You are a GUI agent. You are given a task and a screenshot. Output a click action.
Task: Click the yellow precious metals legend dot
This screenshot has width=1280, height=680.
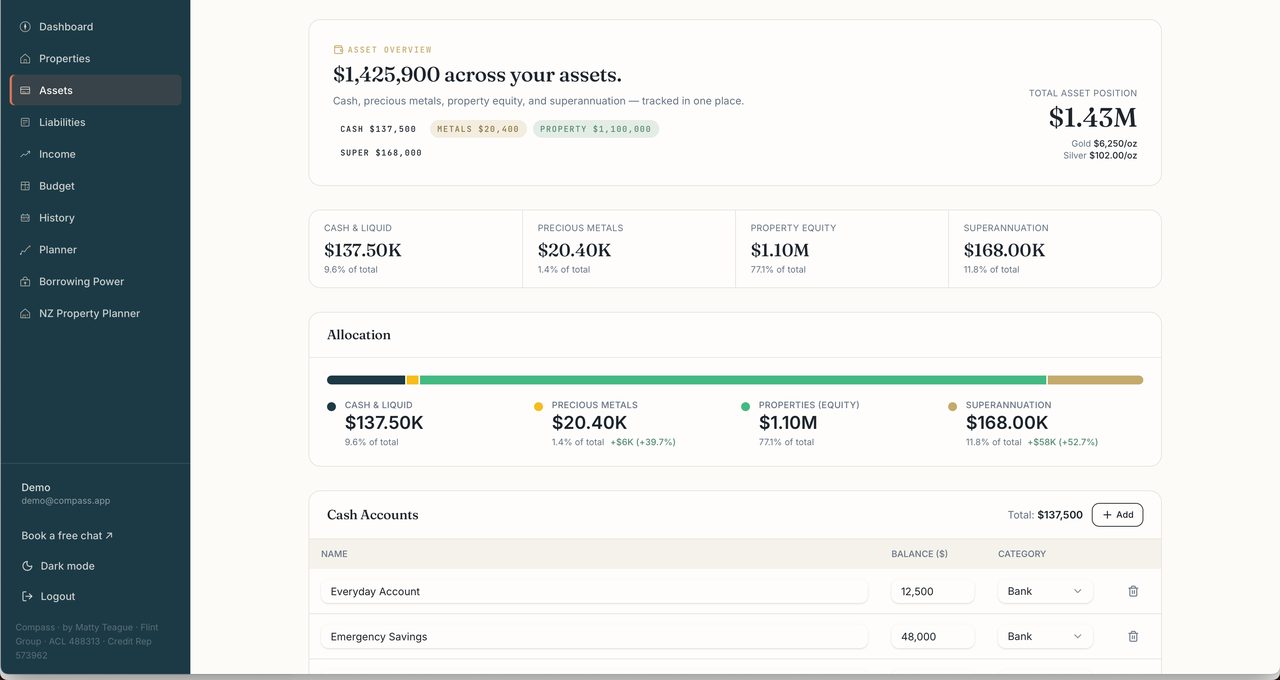tap(538, 407)
